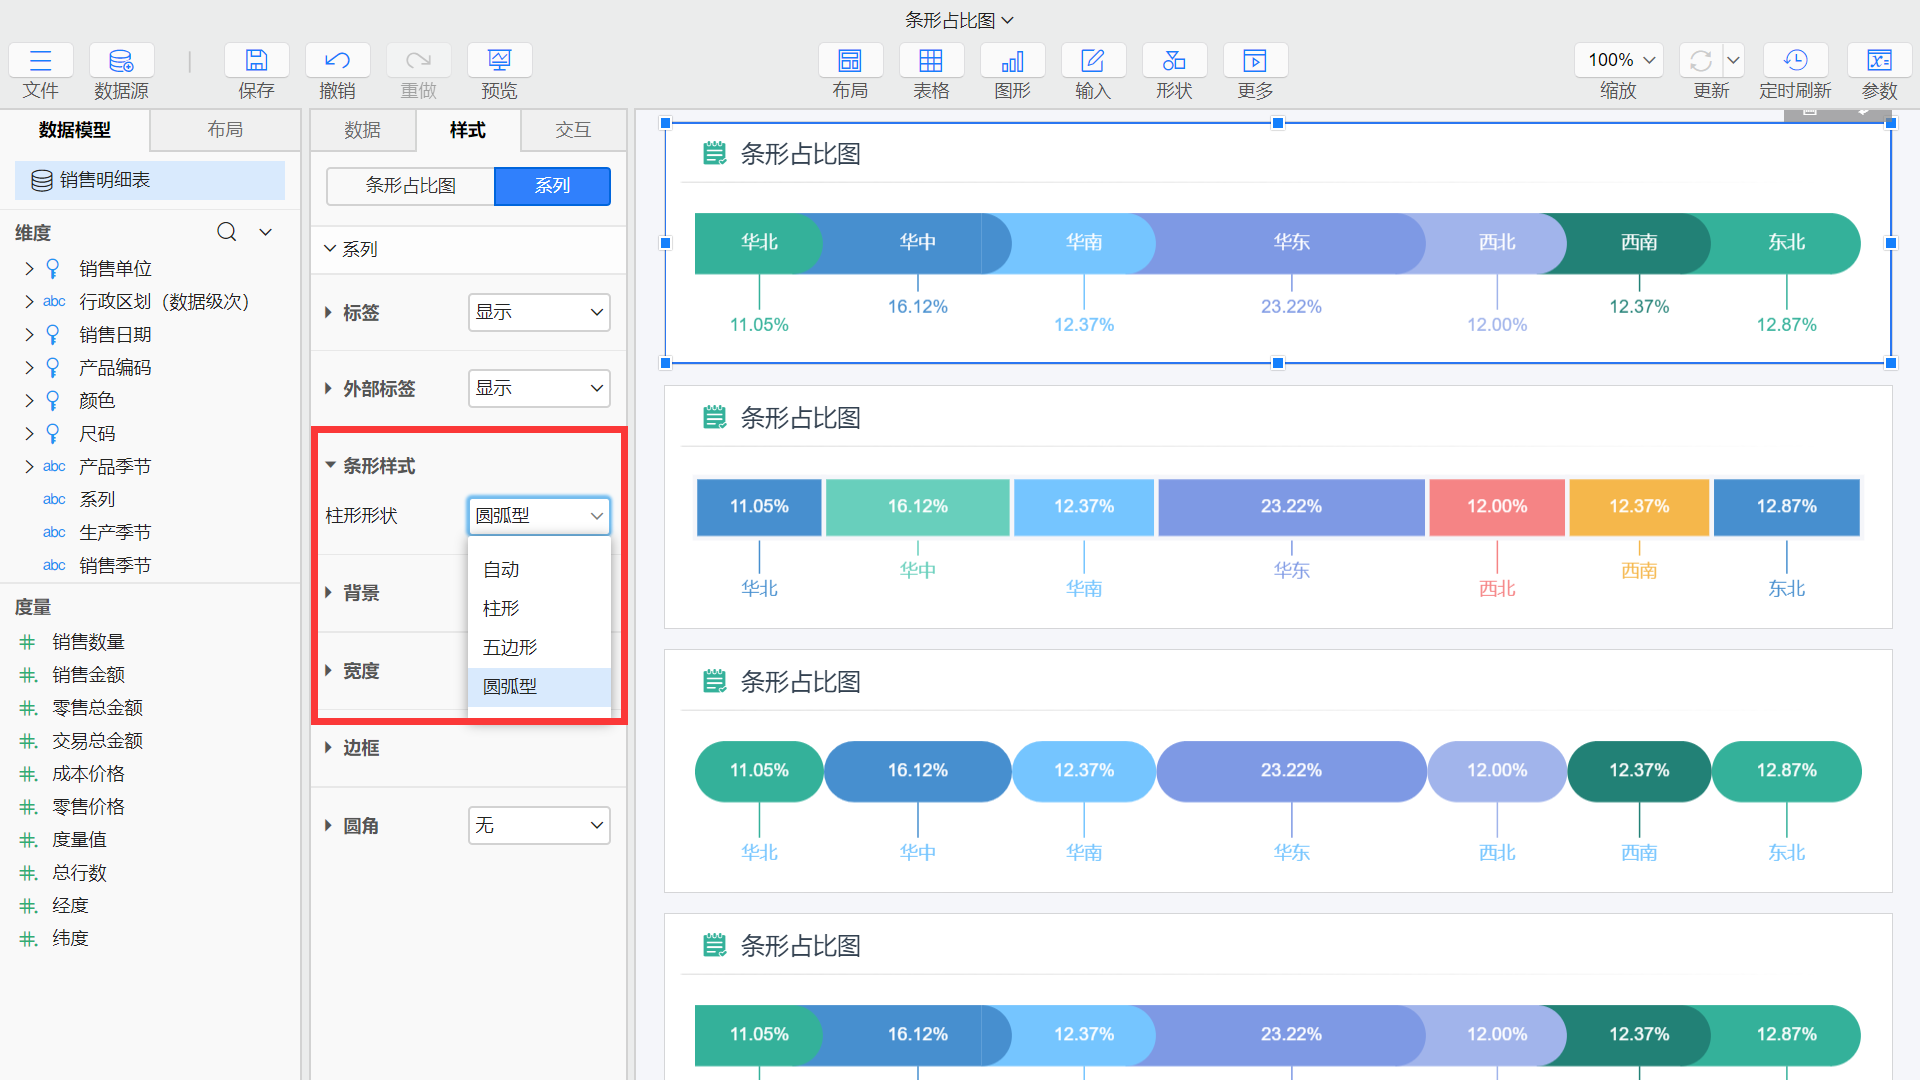Click the Undo toolbar icon
Viewport: 1920px width, 1080px height.
pos(337,61)
